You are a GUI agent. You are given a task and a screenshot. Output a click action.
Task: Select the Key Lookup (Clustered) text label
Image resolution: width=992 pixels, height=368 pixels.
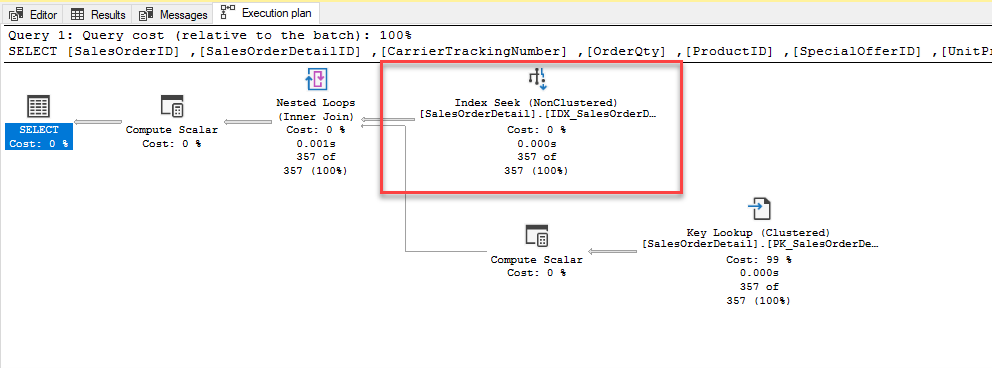pos(758,233)
